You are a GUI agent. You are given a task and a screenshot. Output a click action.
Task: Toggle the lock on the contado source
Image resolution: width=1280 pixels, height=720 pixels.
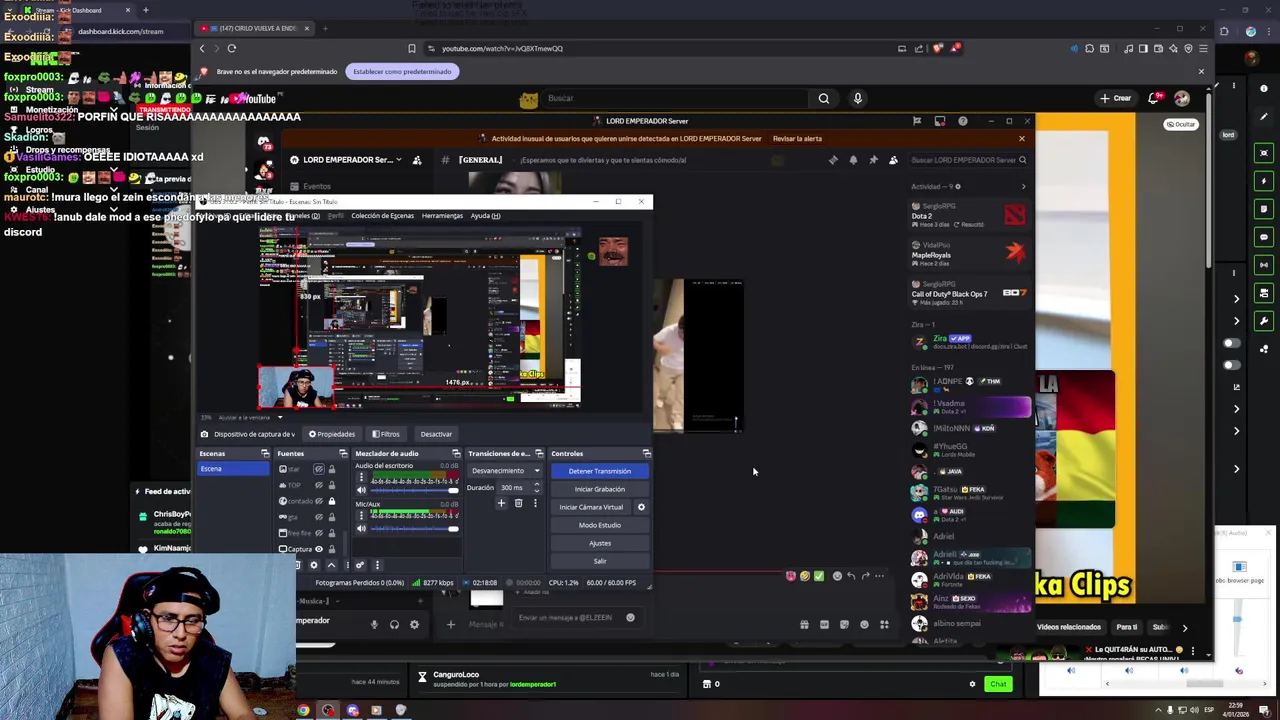(x=331, y=501)
